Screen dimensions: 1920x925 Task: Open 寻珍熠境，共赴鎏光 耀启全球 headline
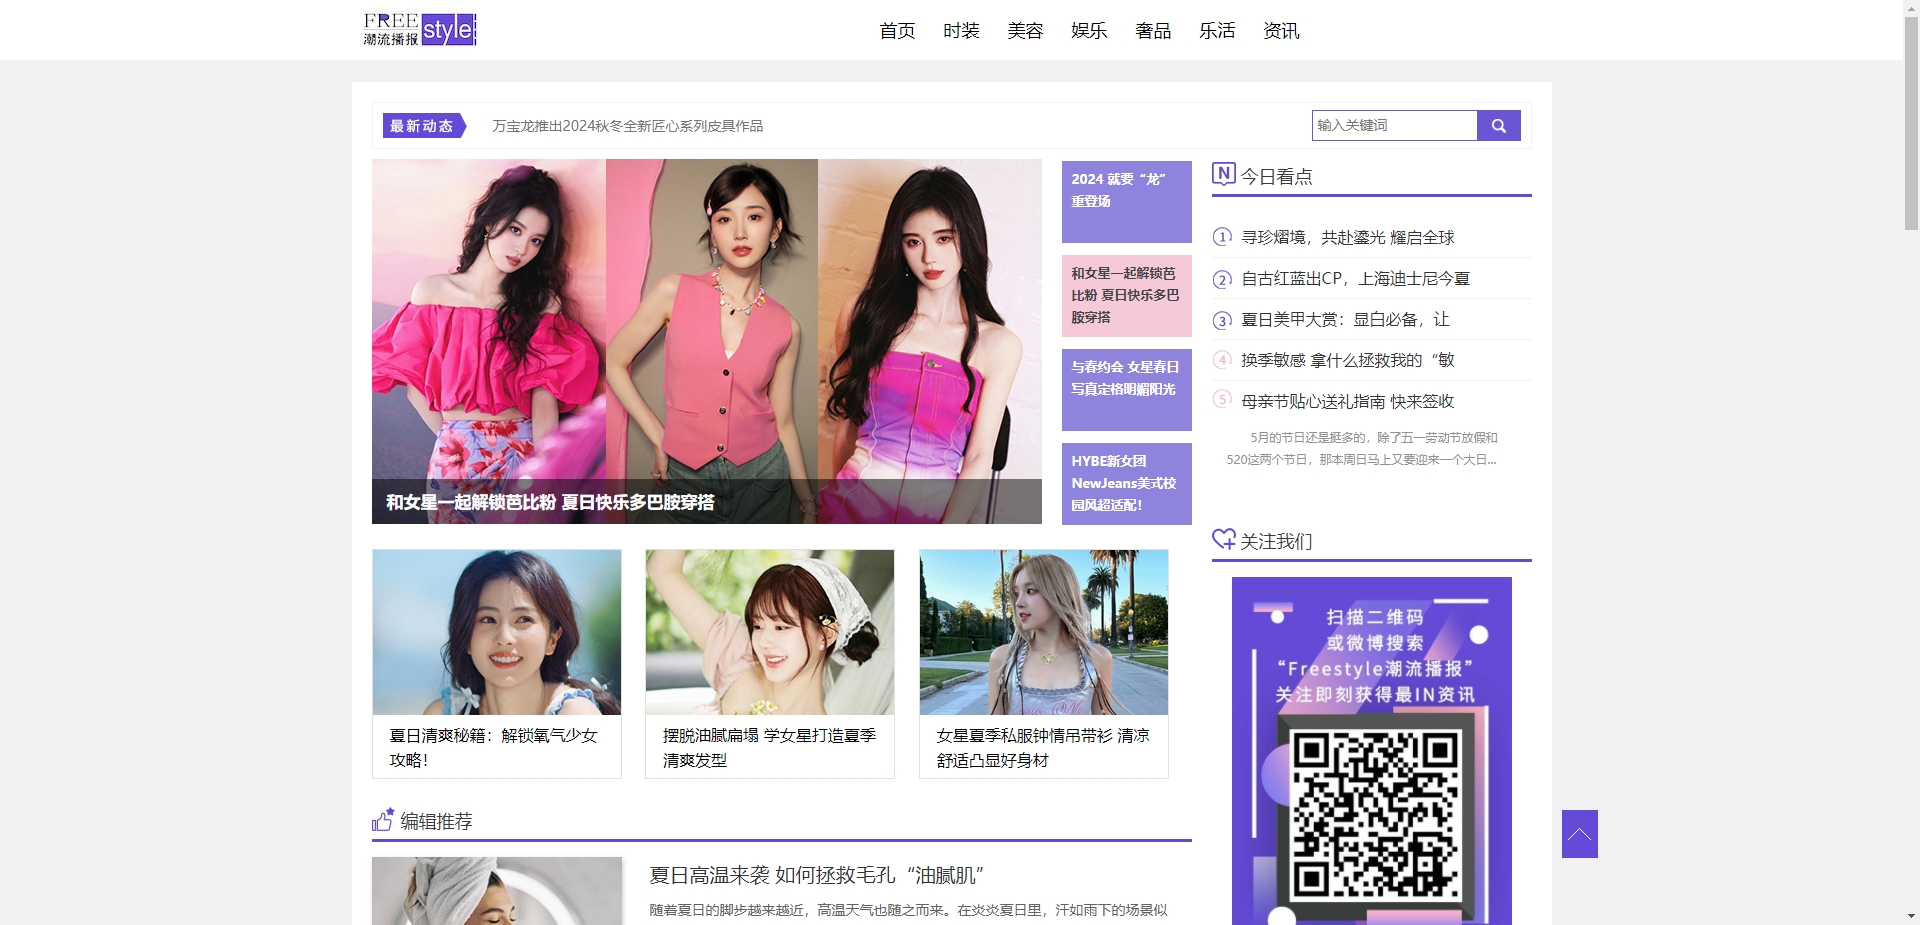click(1347, 237)
